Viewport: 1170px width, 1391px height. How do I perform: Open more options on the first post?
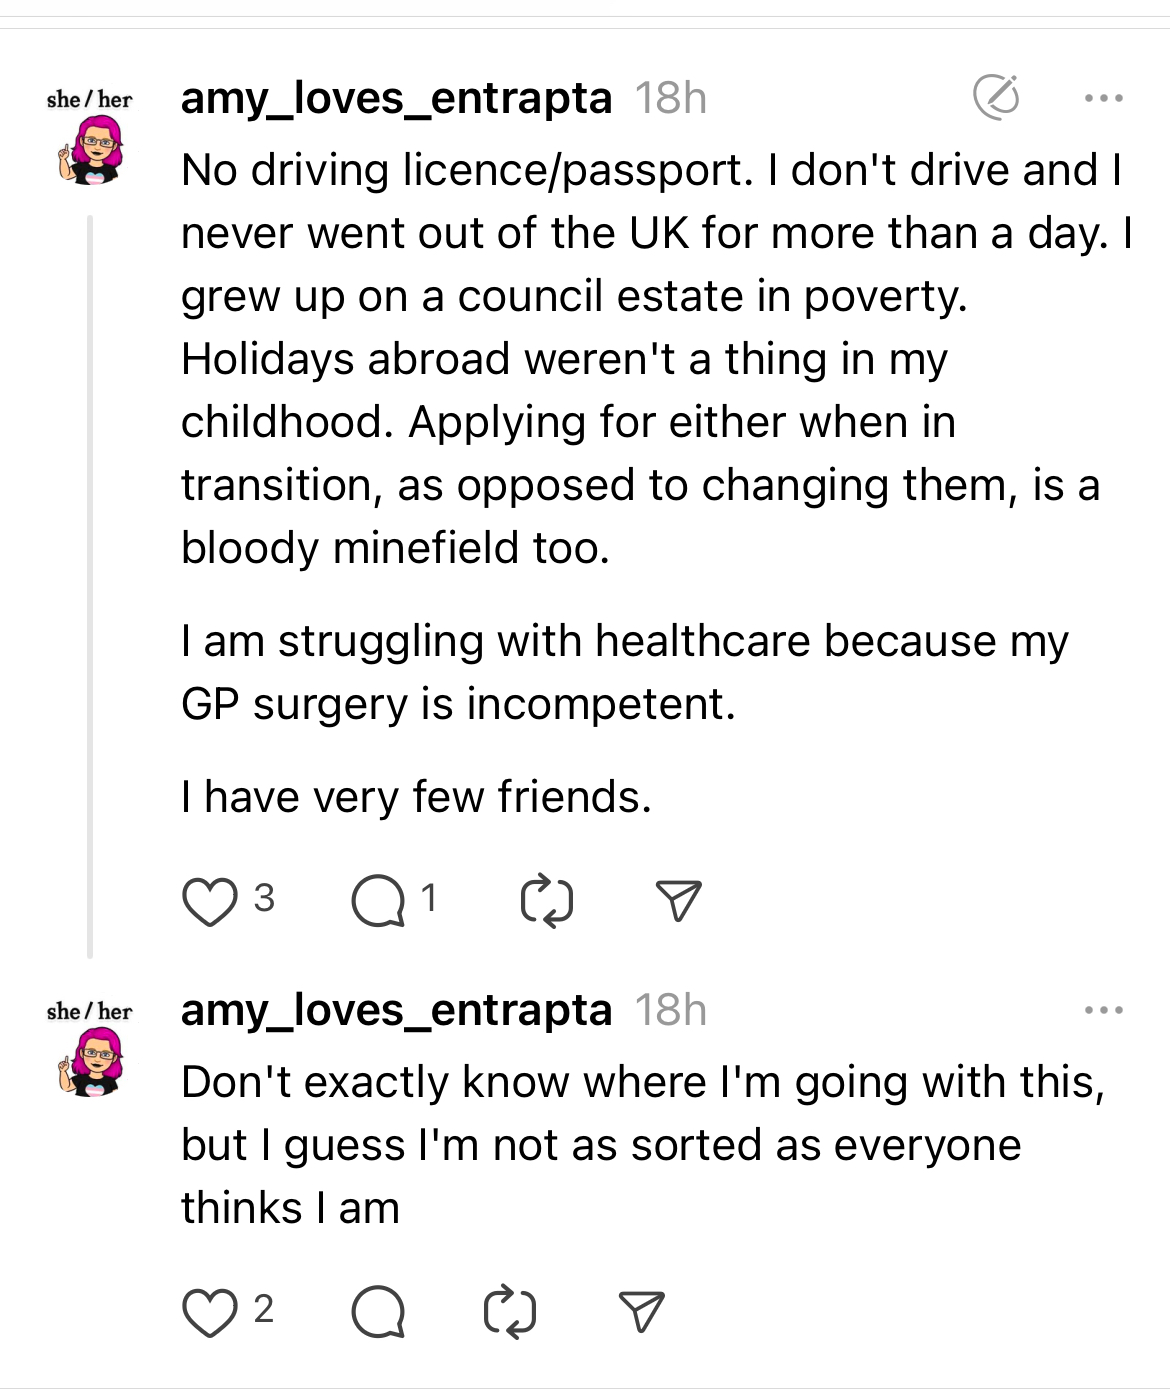[x=1104, y=98]
